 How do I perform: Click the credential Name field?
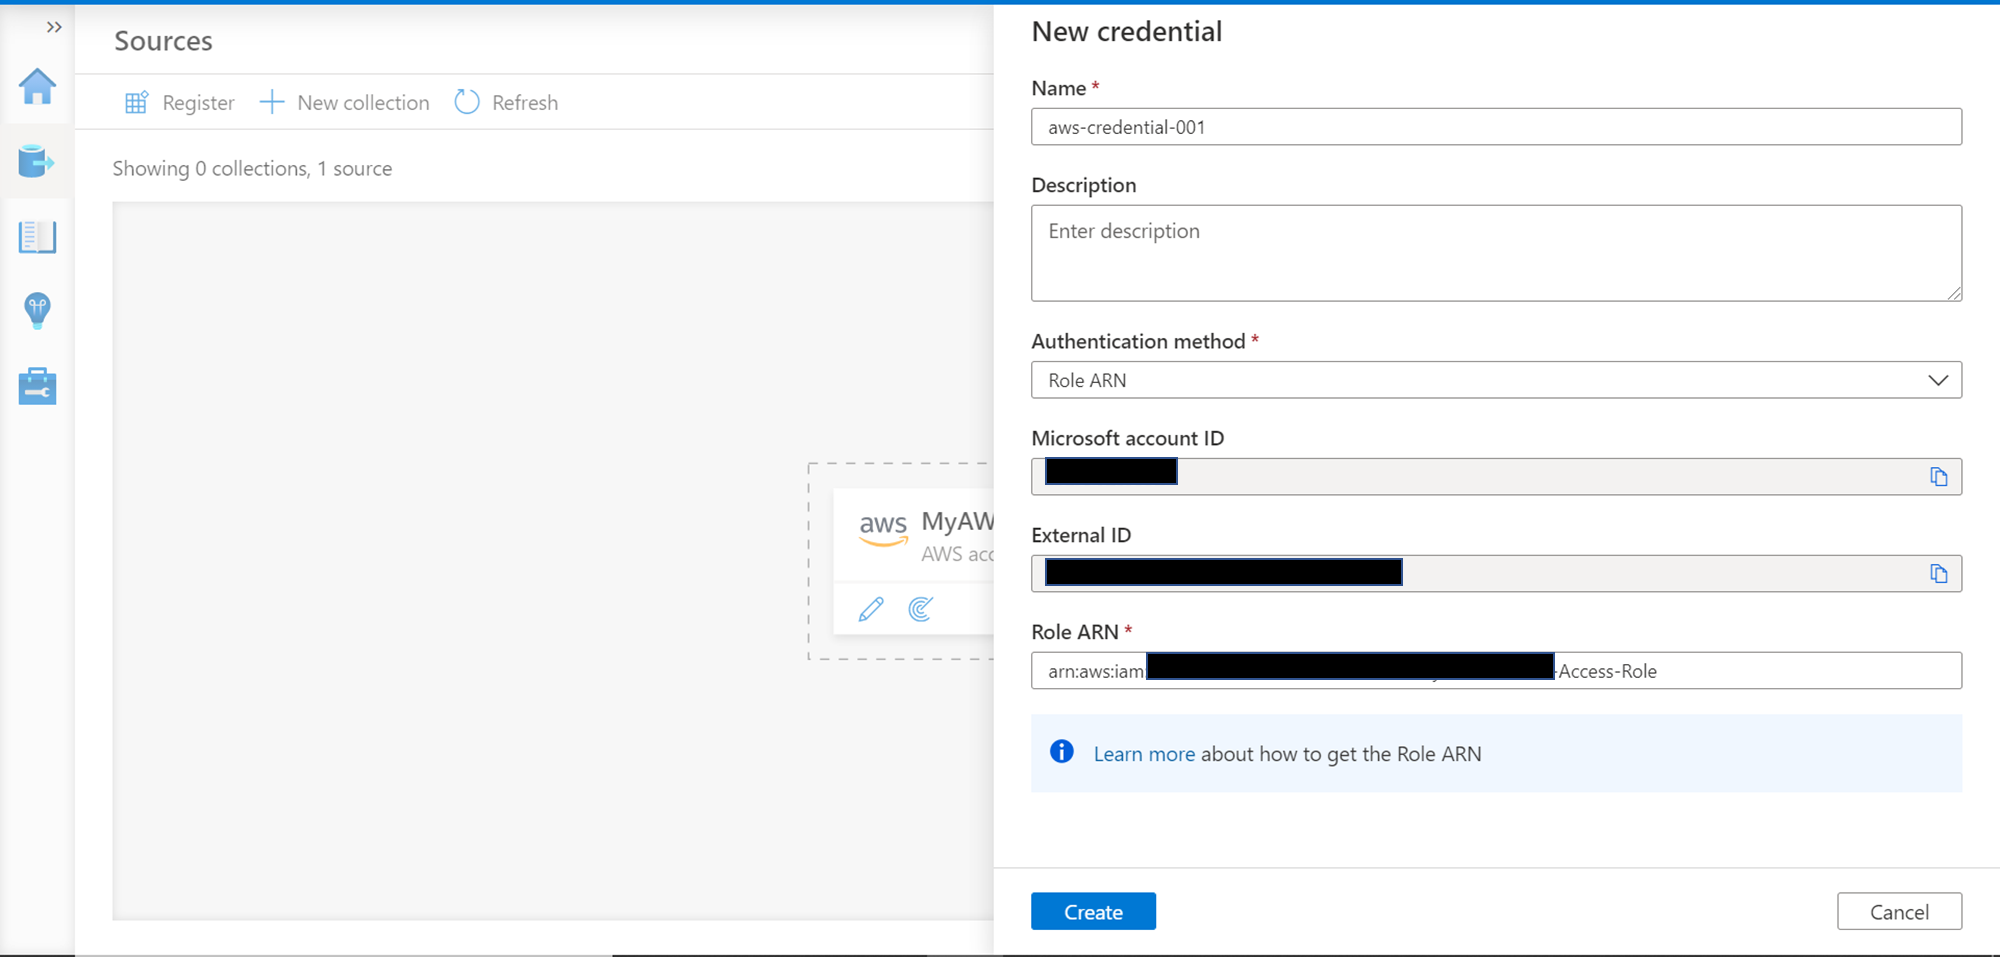pos(1495,127)
